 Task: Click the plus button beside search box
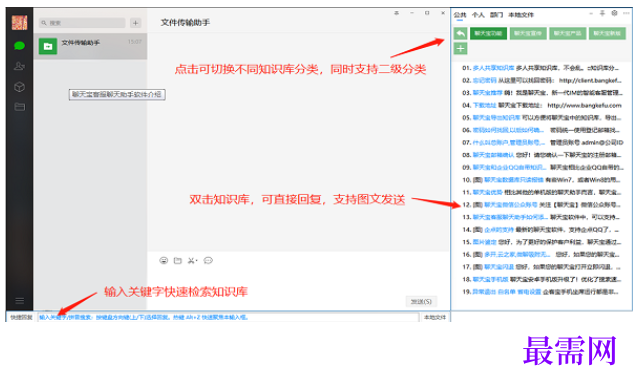coord(135,23)
